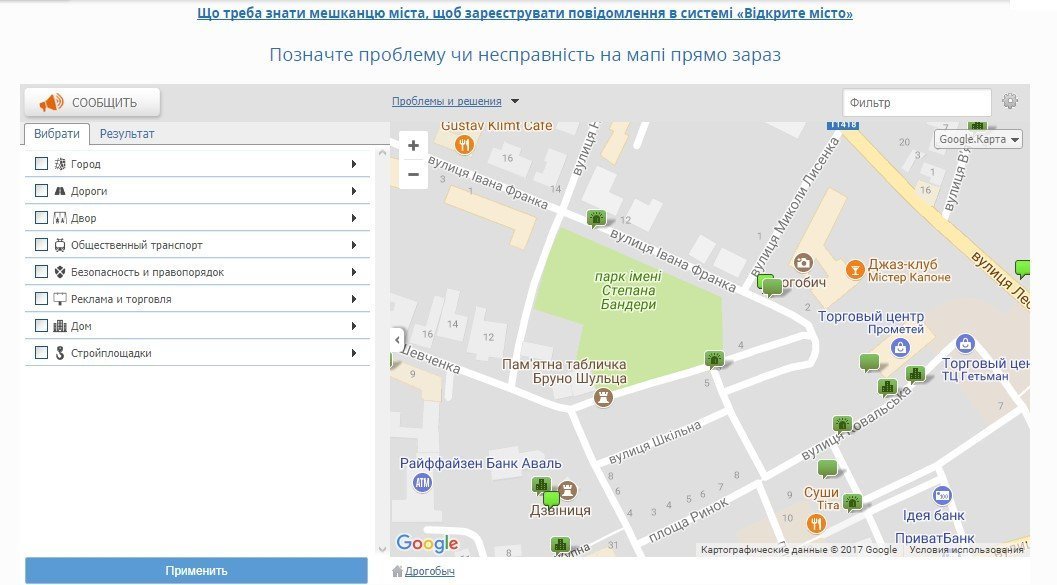Check the Стройплощадки checkbox
1057x585 pixels.
coord(40,352)
